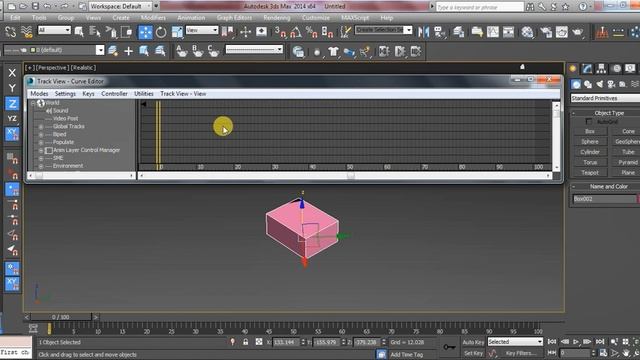Viewport: 640px width, 360px height.
Task: Step to previous frame
Action: coord(564,342)
